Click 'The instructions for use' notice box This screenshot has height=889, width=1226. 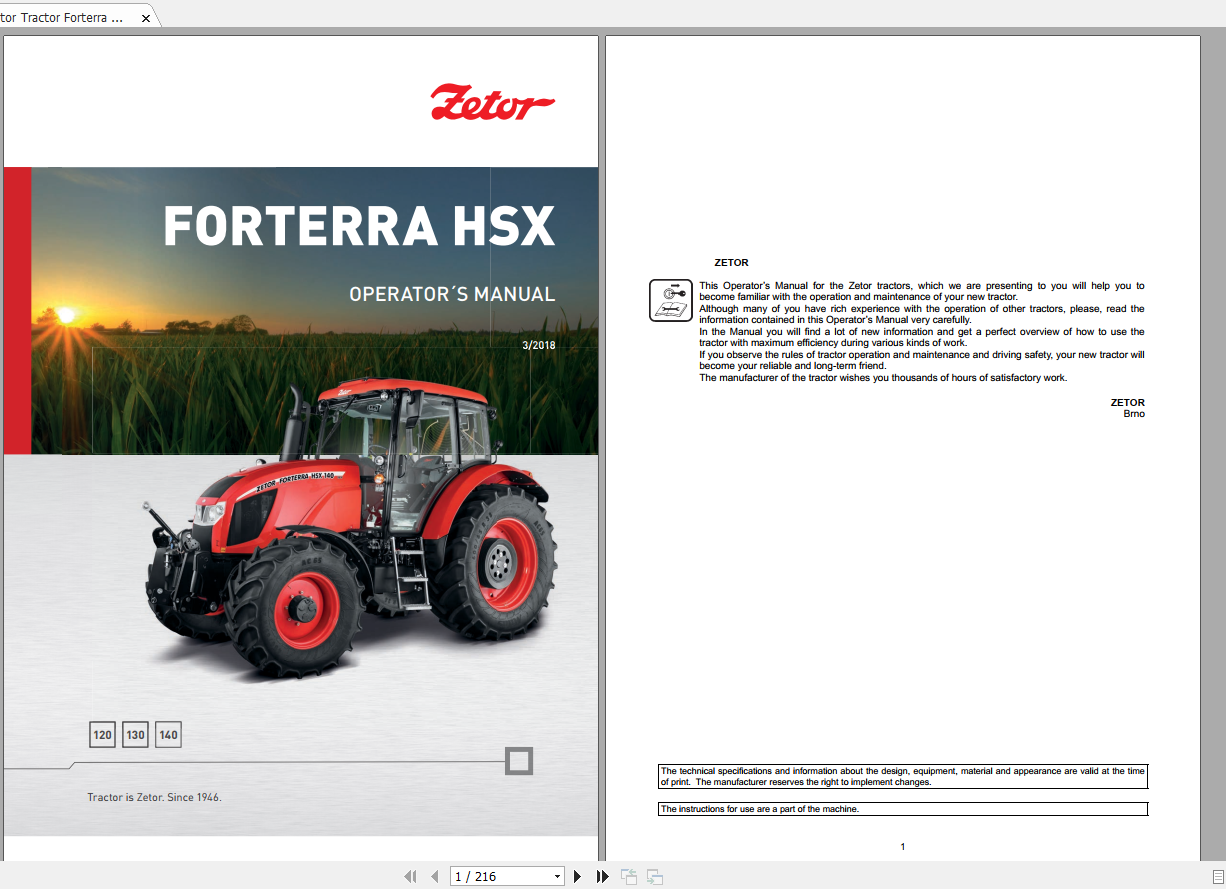(903, 809)
